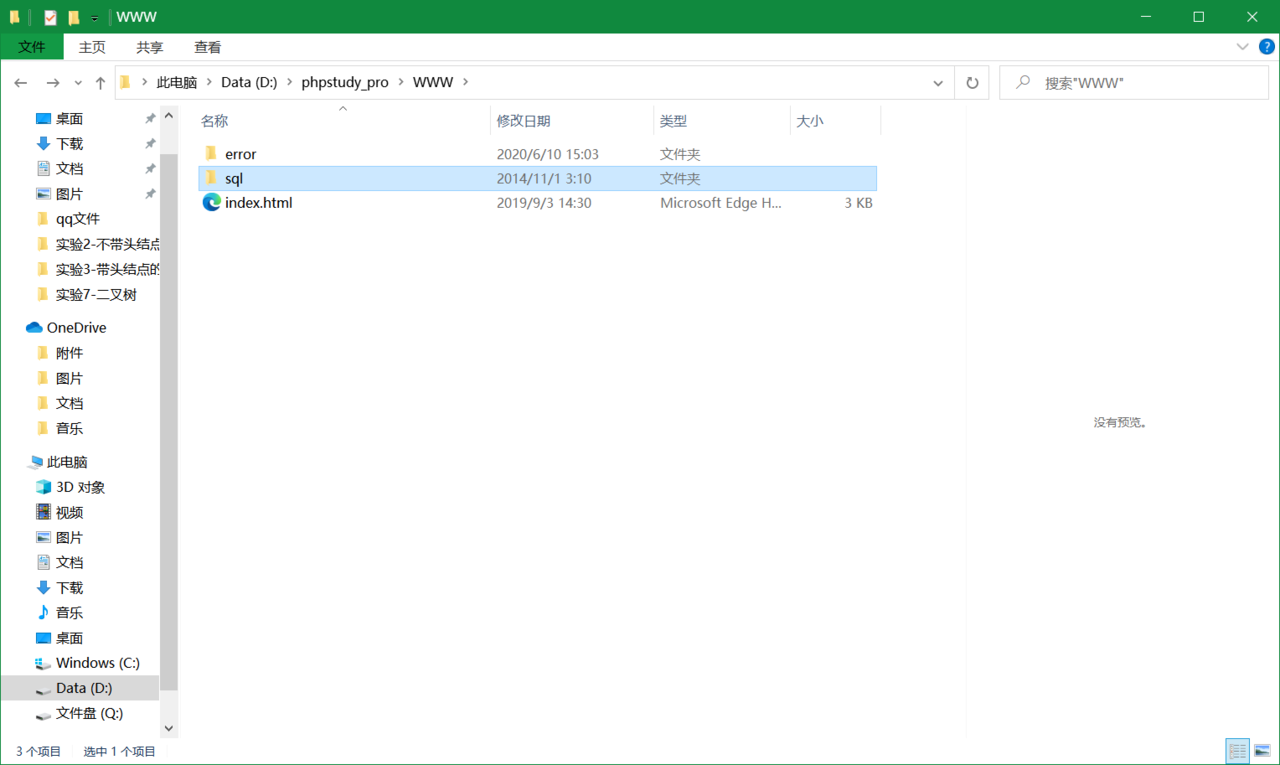Select the sql folder row
Image resolution: width=1280 pixels, height=765 pixels.
538,178
